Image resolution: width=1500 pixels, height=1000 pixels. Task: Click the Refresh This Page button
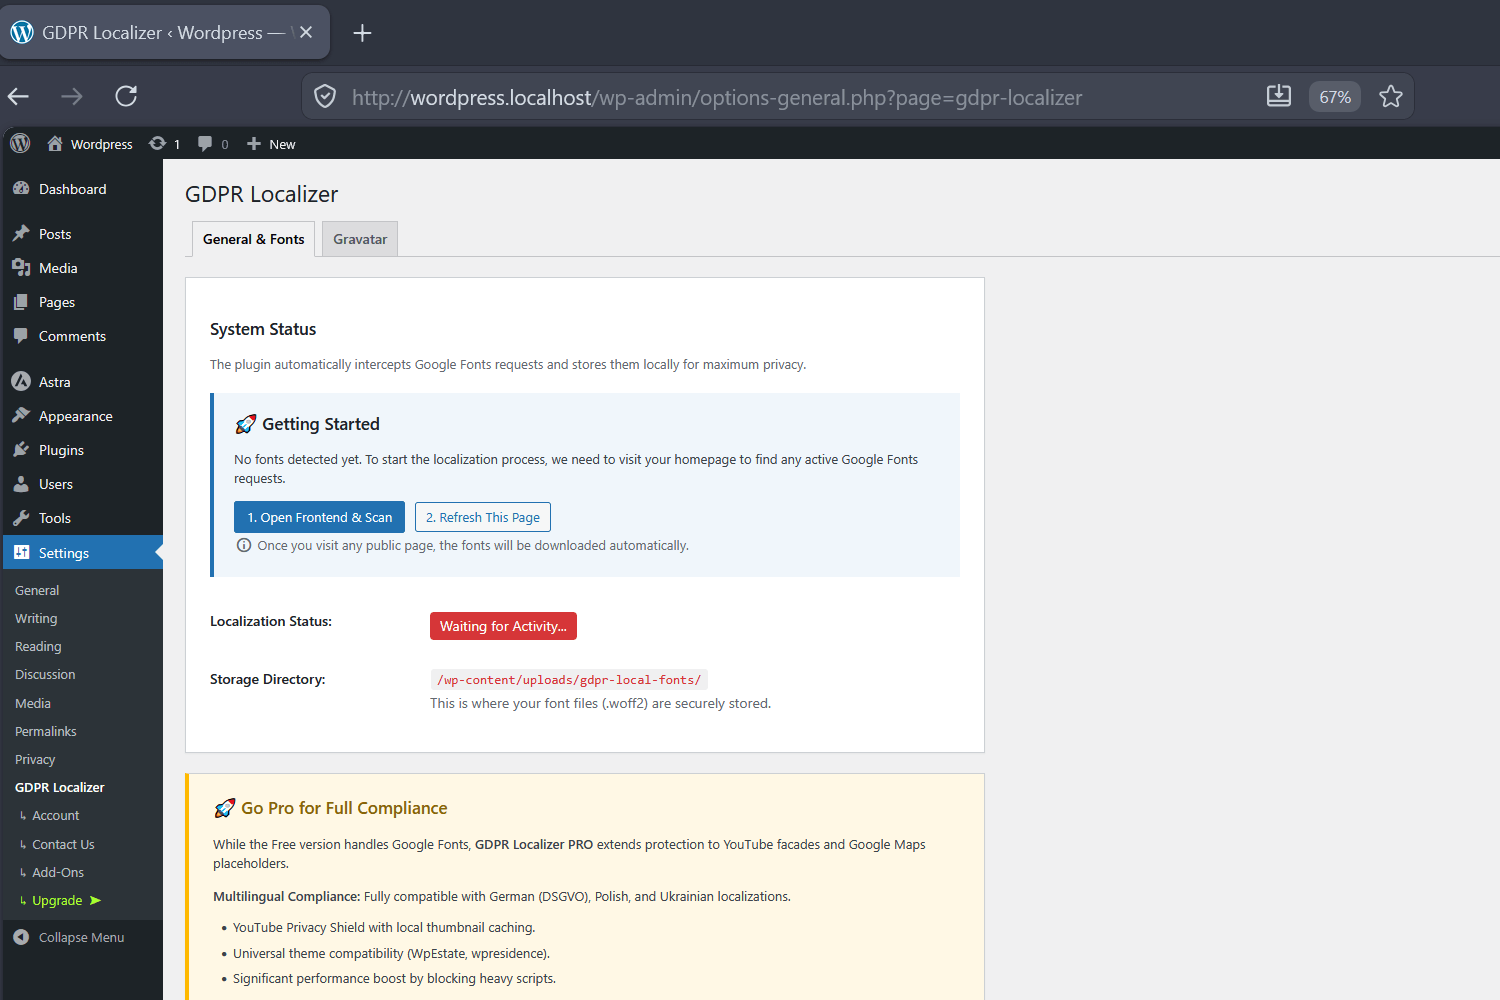pyautogui.click(x=483, y=517)
